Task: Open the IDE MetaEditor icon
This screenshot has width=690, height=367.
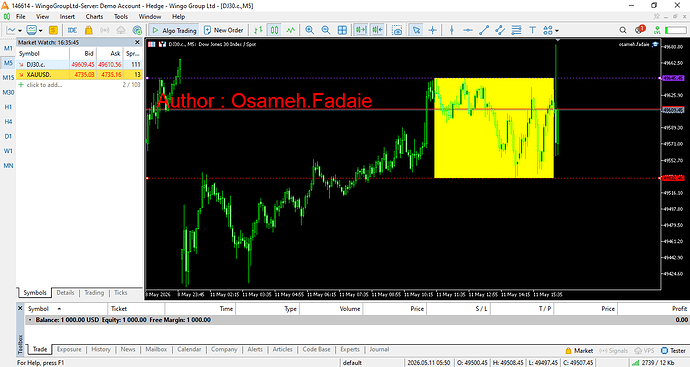Action: coord(73,30)
